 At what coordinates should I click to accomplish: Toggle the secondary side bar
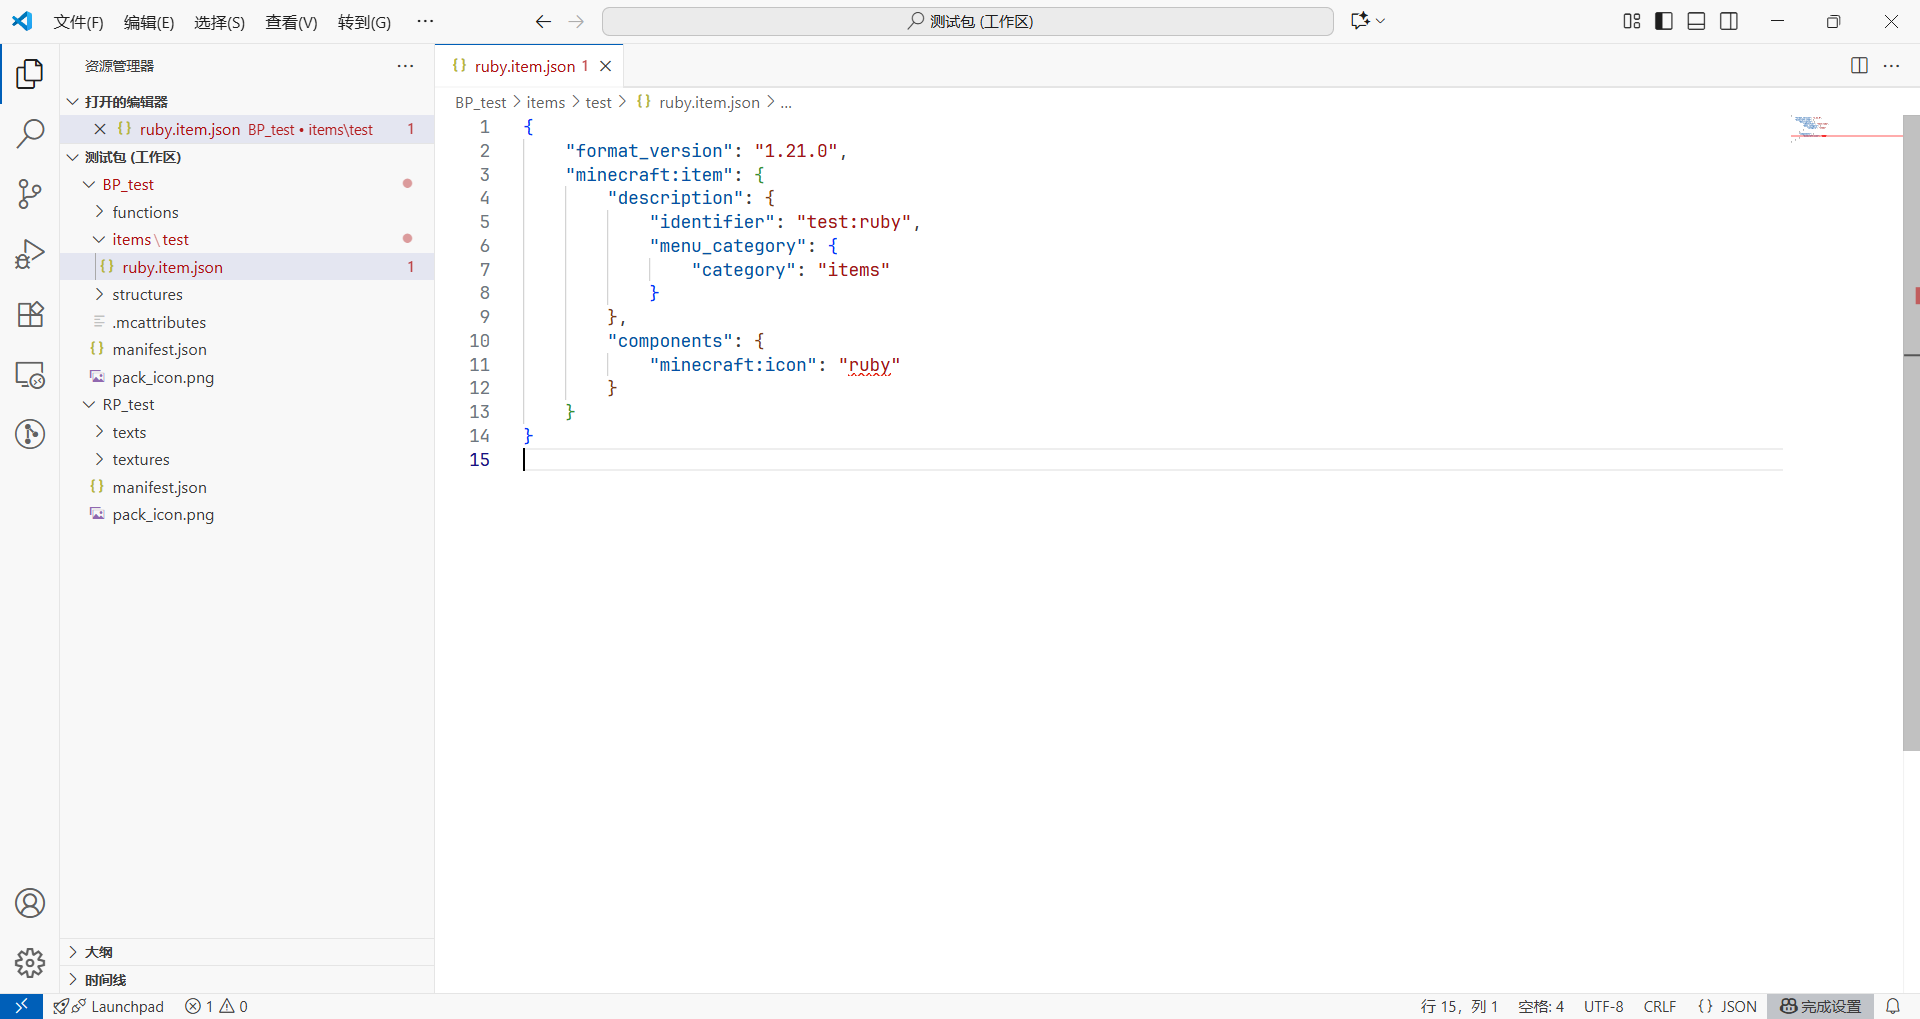point(1729,21)
